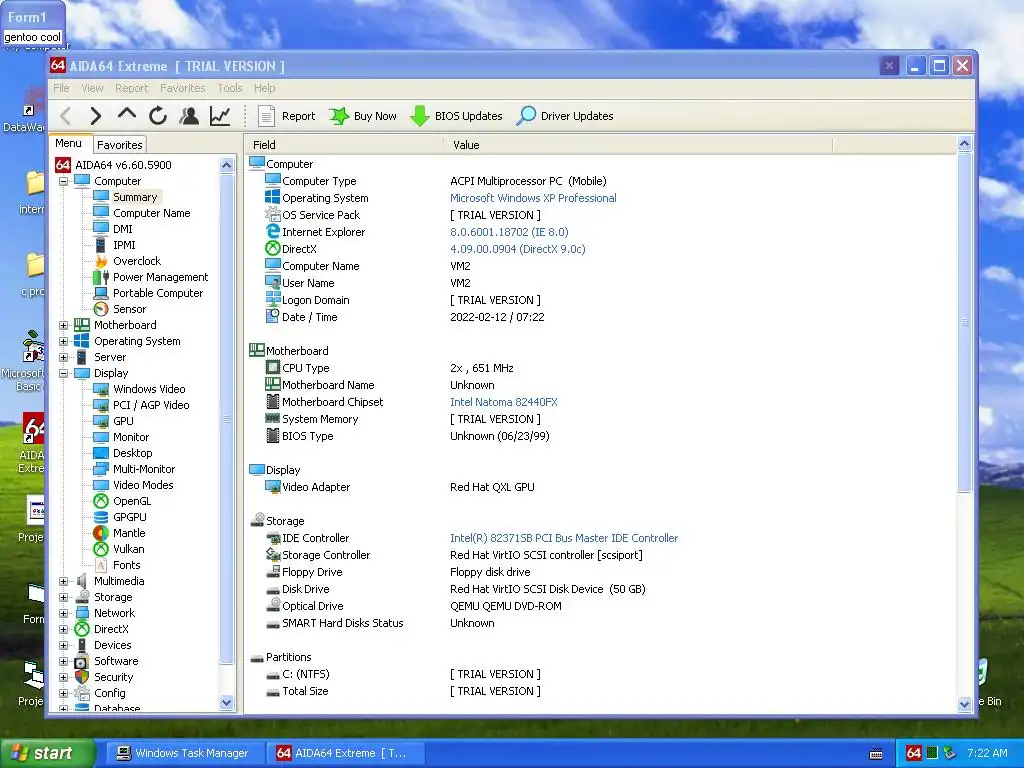
Task: Collapse the Computer tree node
Action: point(63,182)
